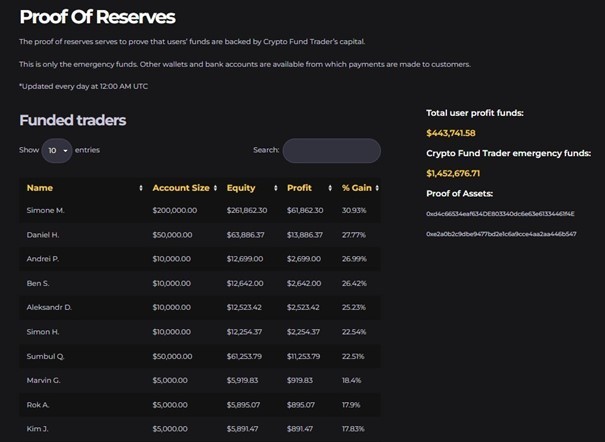Select the Kim J. name cell

click(37, 429)
